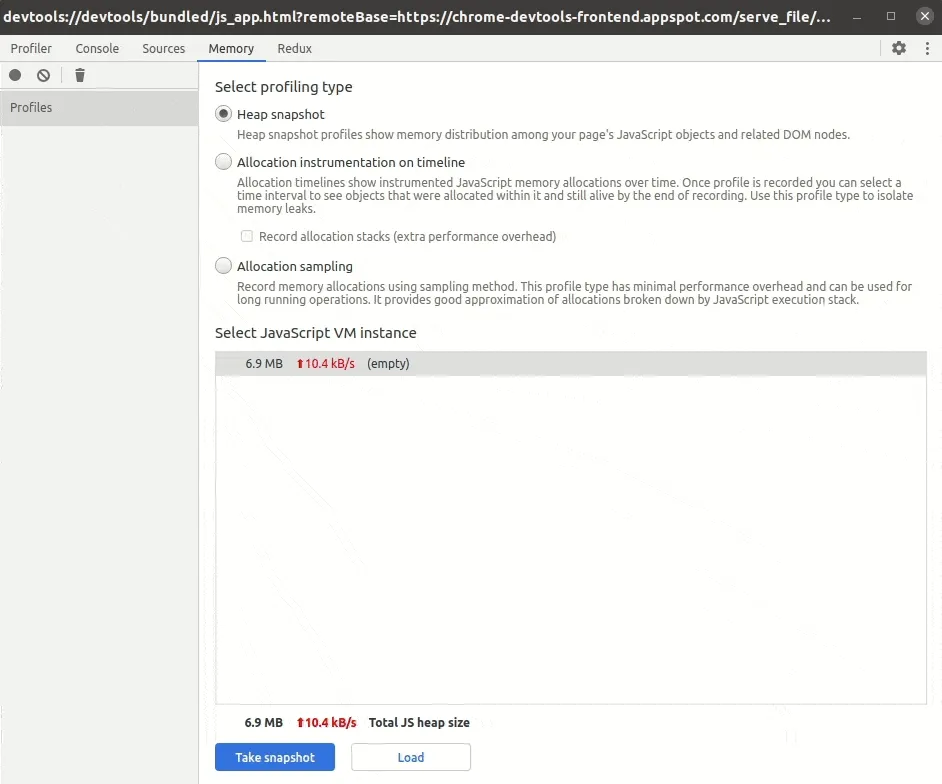The image size is (942, 784).
Task: Delete profiles using the trash icon
Action: click(x=79, y=75)
